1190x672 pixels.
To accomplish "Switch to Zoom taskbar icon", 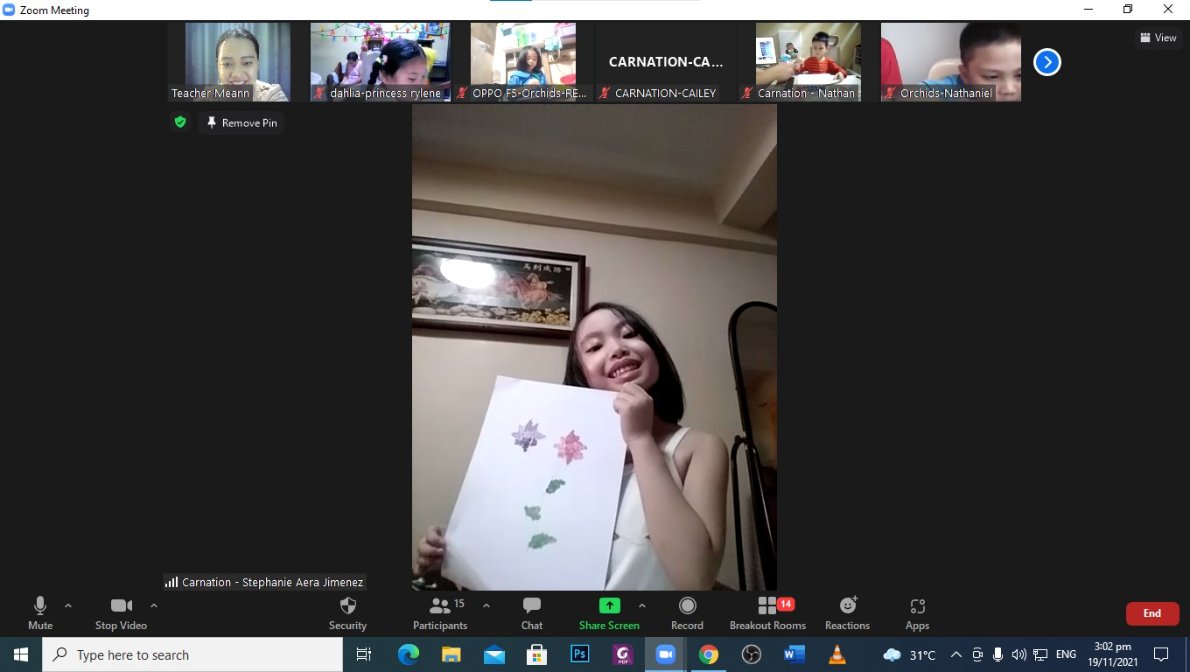I will pos(666,655).
